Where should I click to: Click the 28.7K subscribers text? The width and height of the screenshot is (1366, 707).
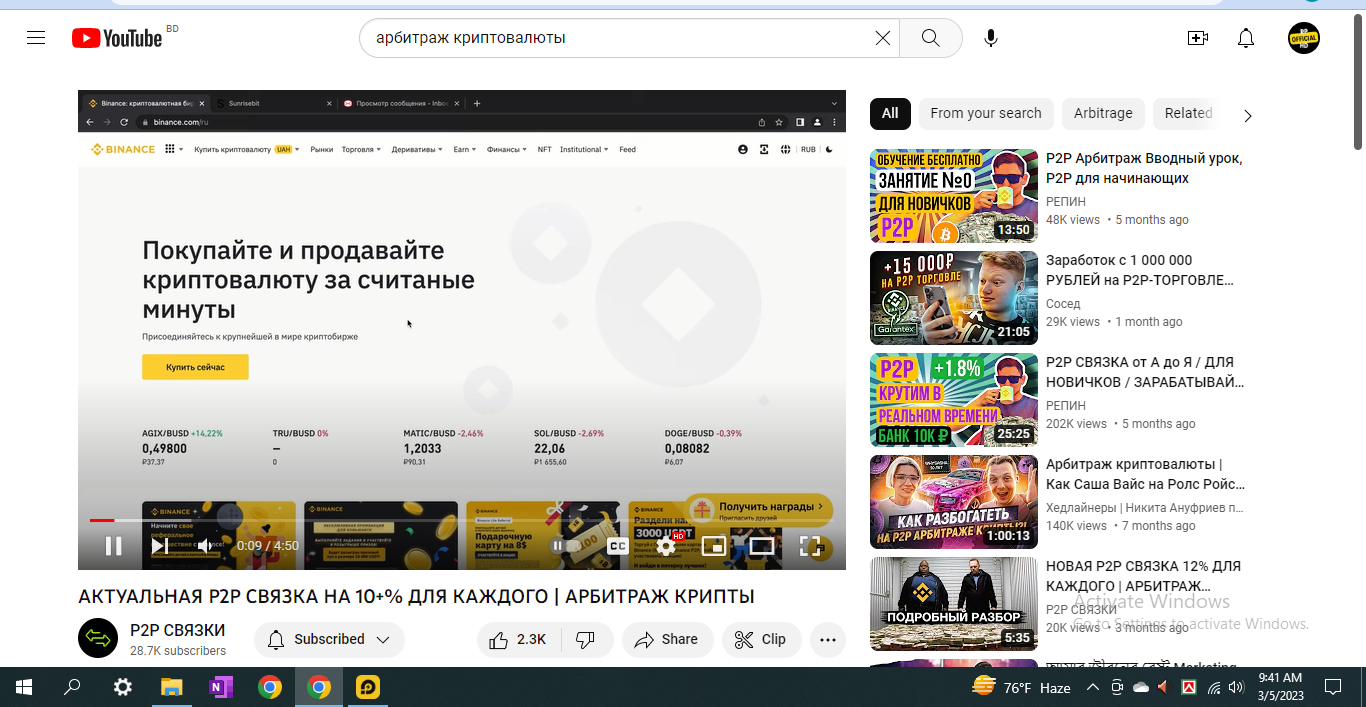coord(178,651)
